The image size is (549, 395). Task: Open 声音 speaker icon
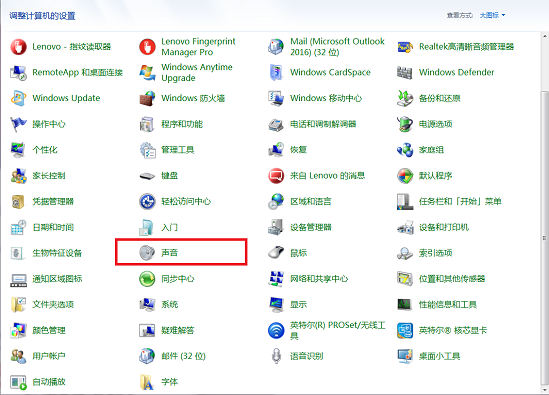coord(147,252)
